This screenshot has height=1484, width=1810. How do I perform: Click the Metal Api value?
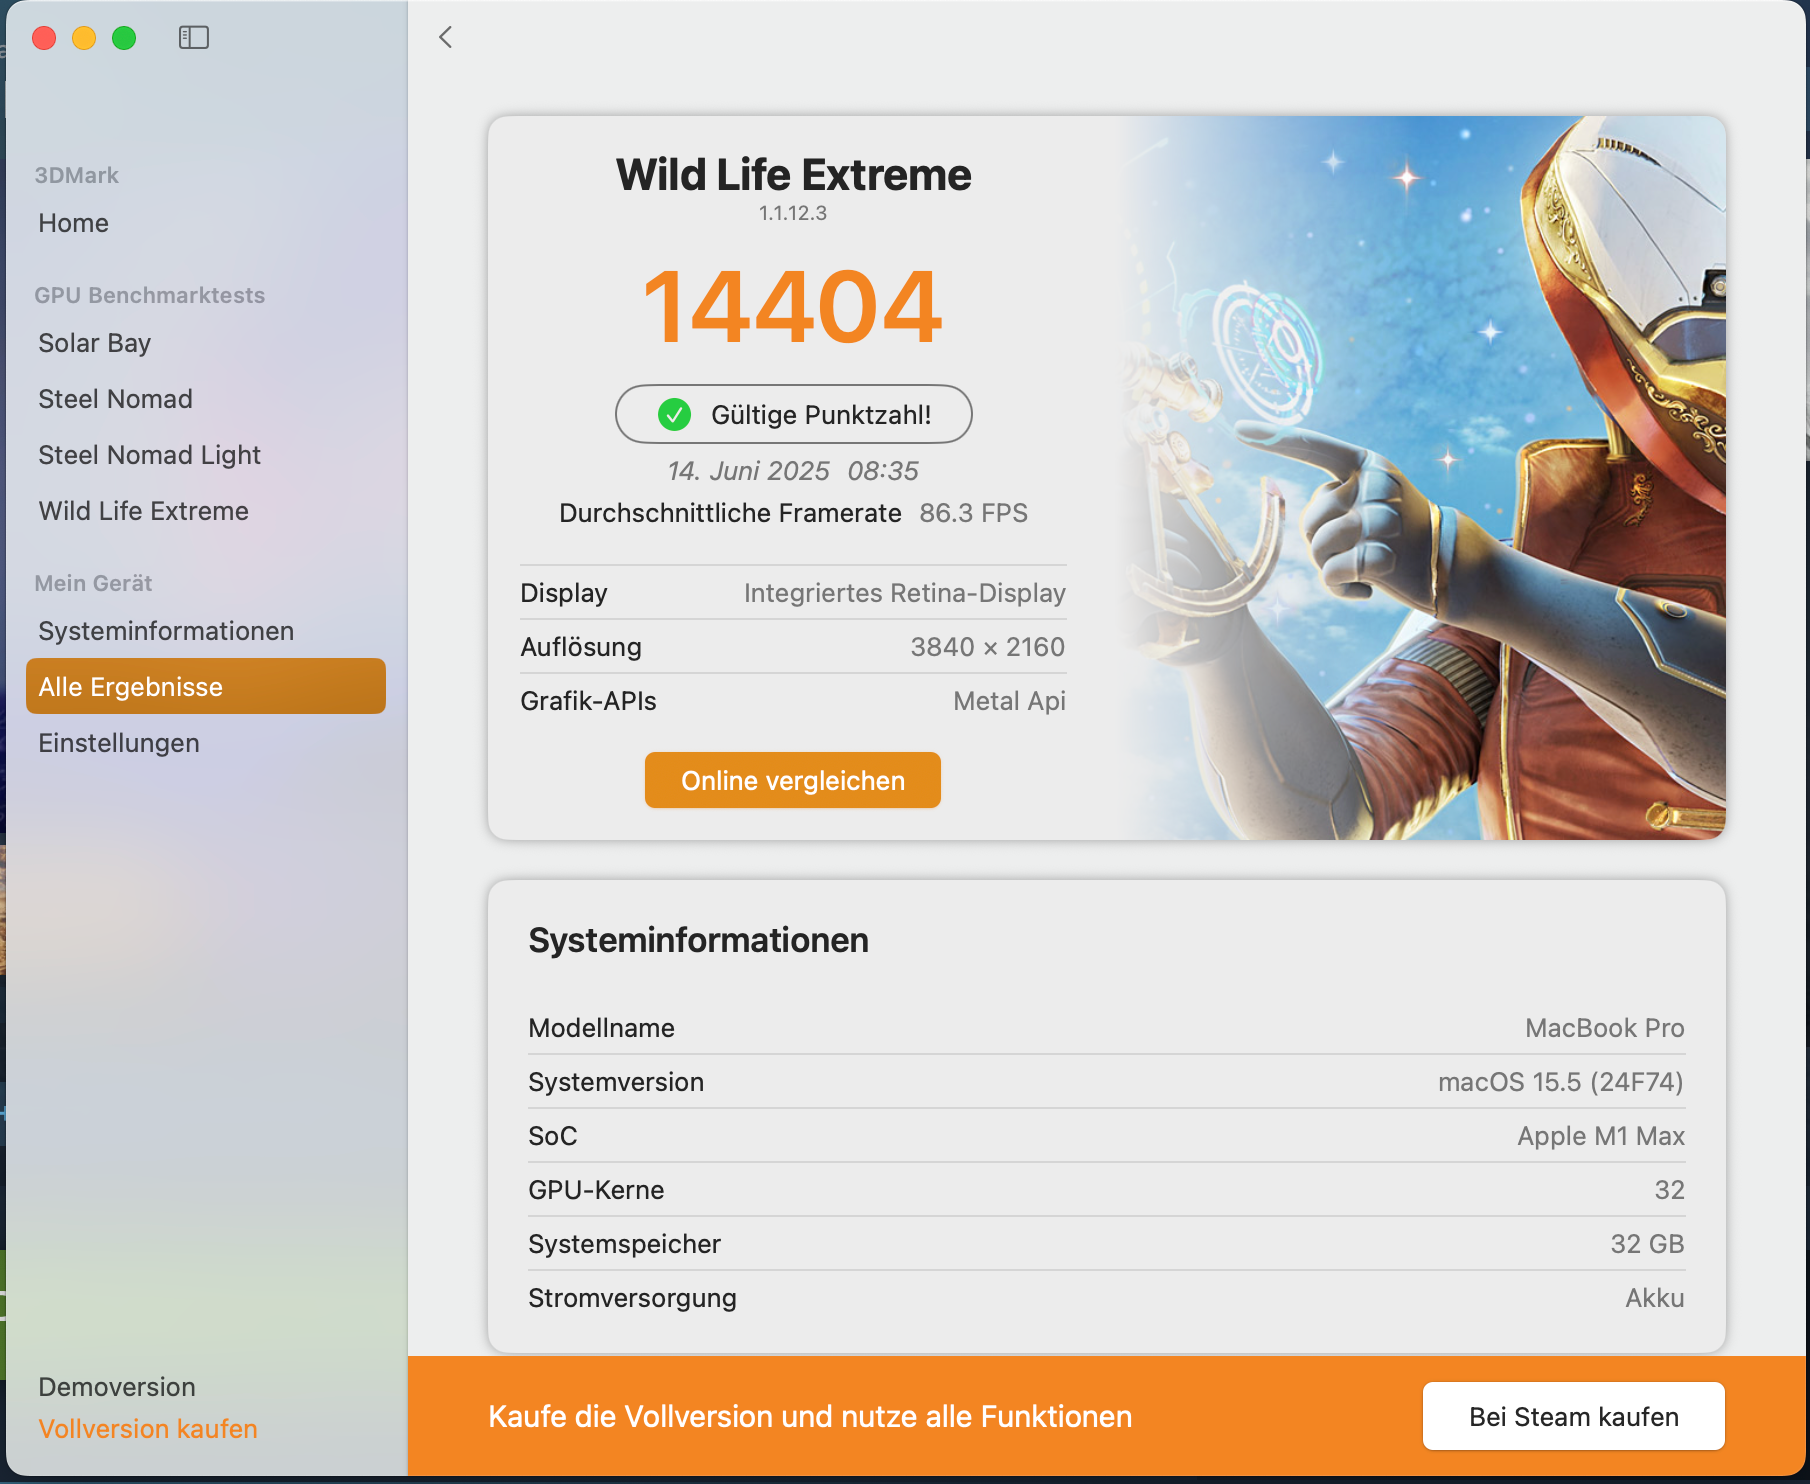[x=1010, y=701]
